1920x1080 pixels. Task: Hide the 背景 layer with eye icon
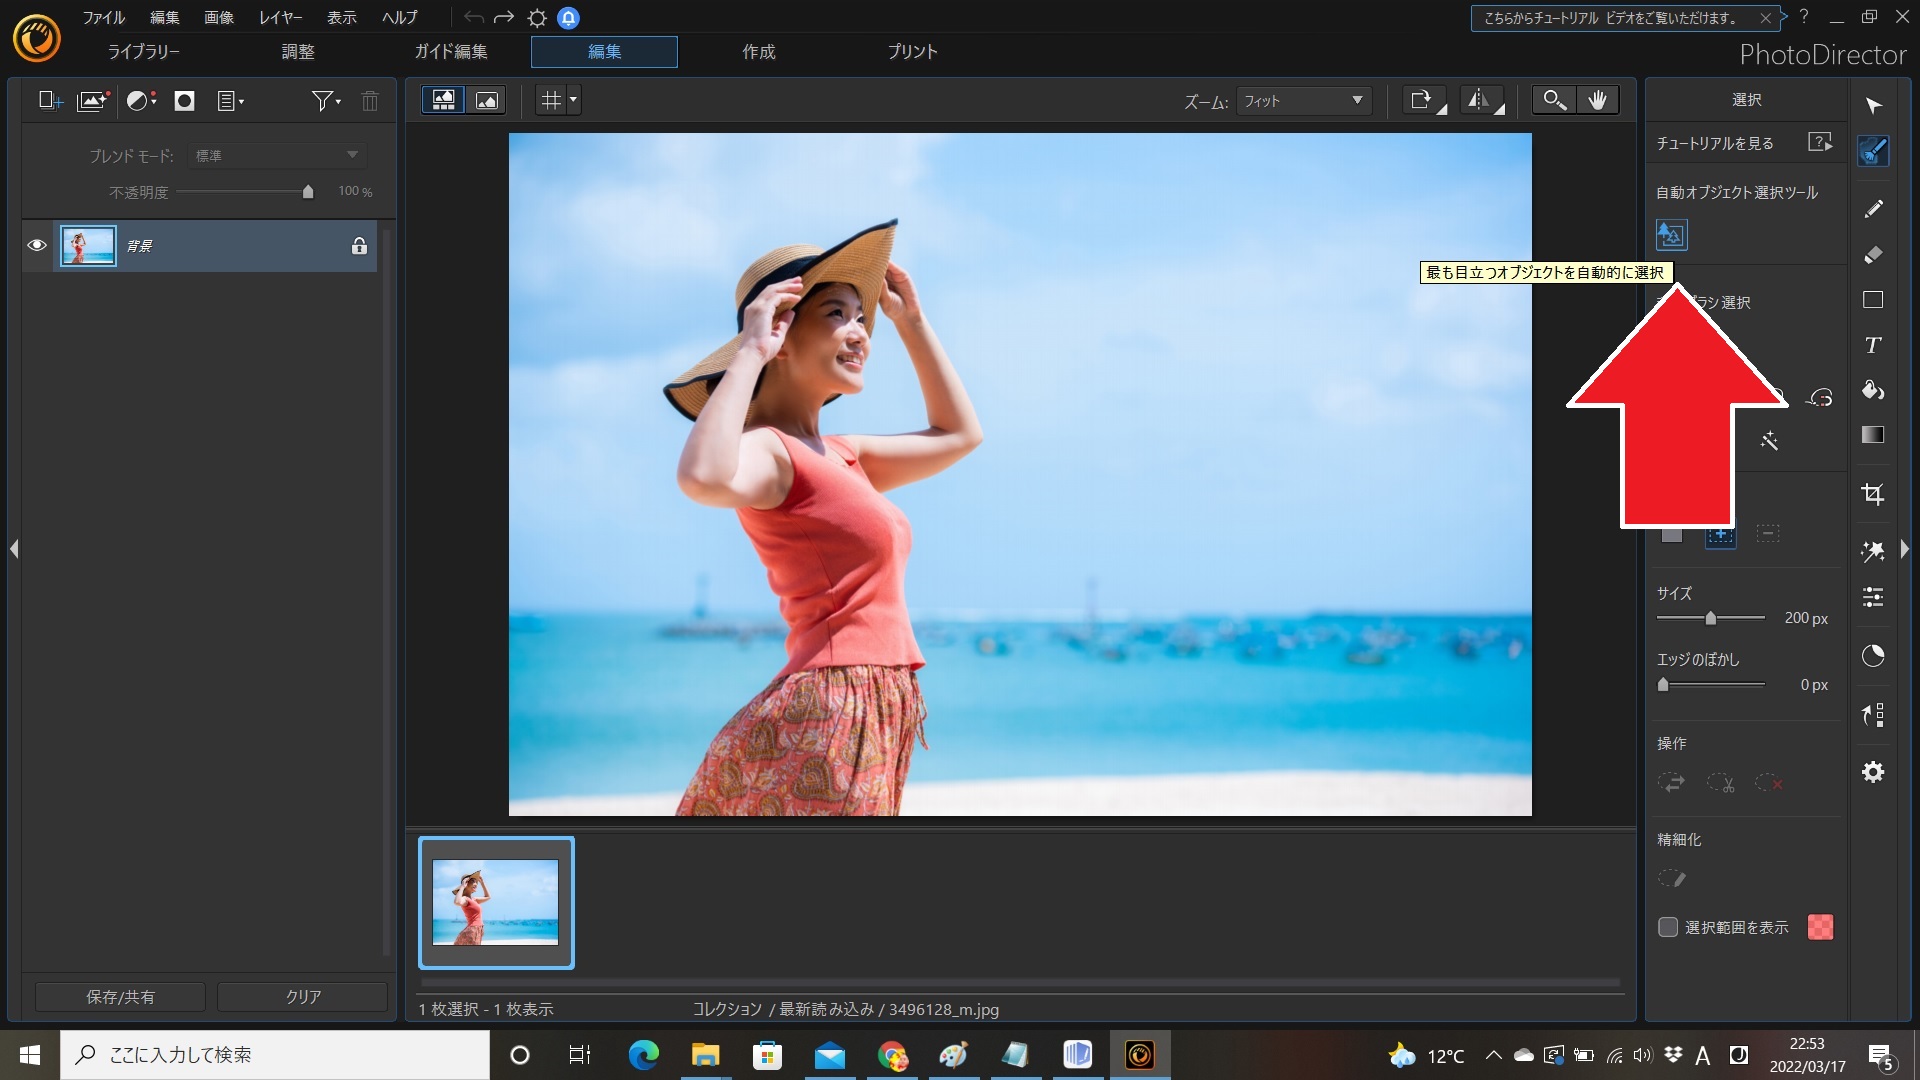[37, 246]
